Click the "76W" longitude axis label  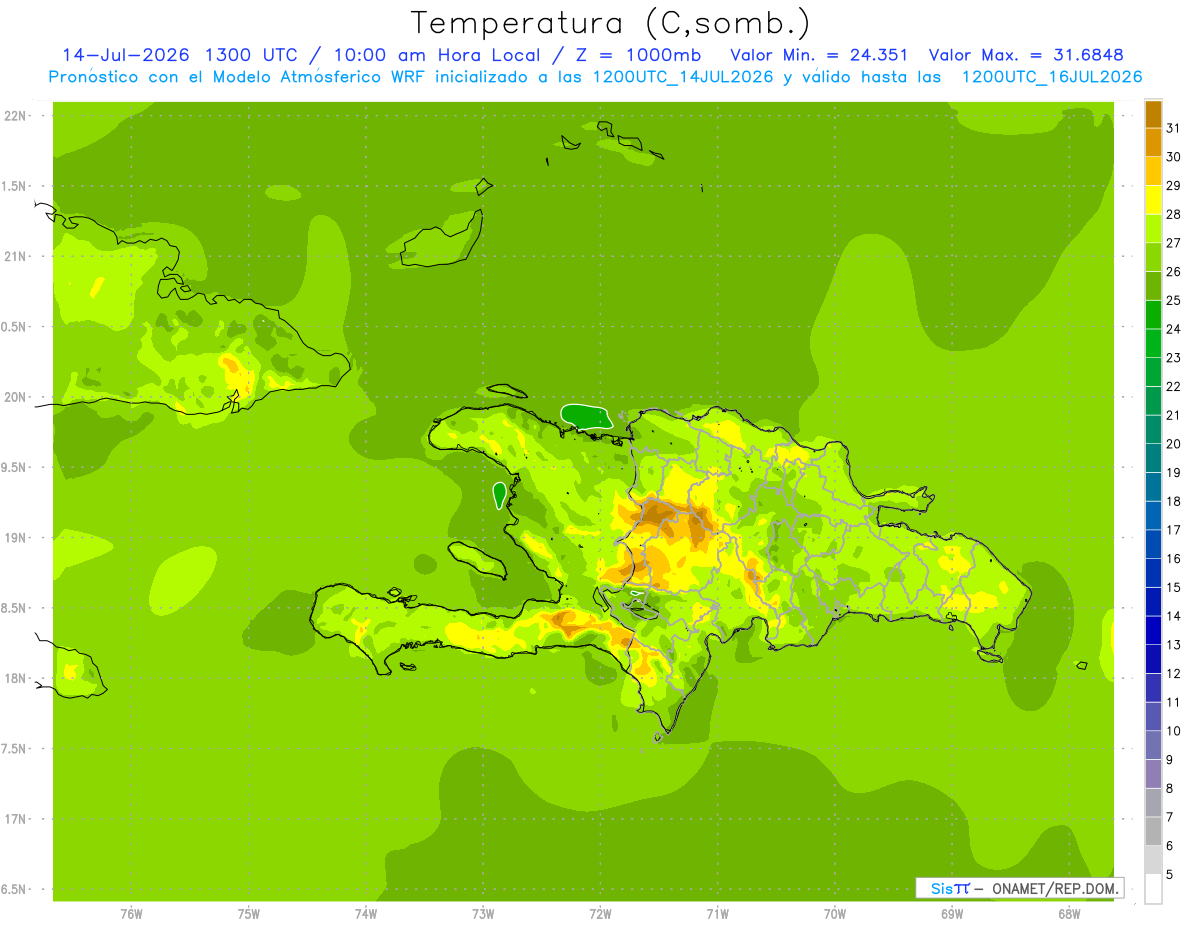click(131, 913)
